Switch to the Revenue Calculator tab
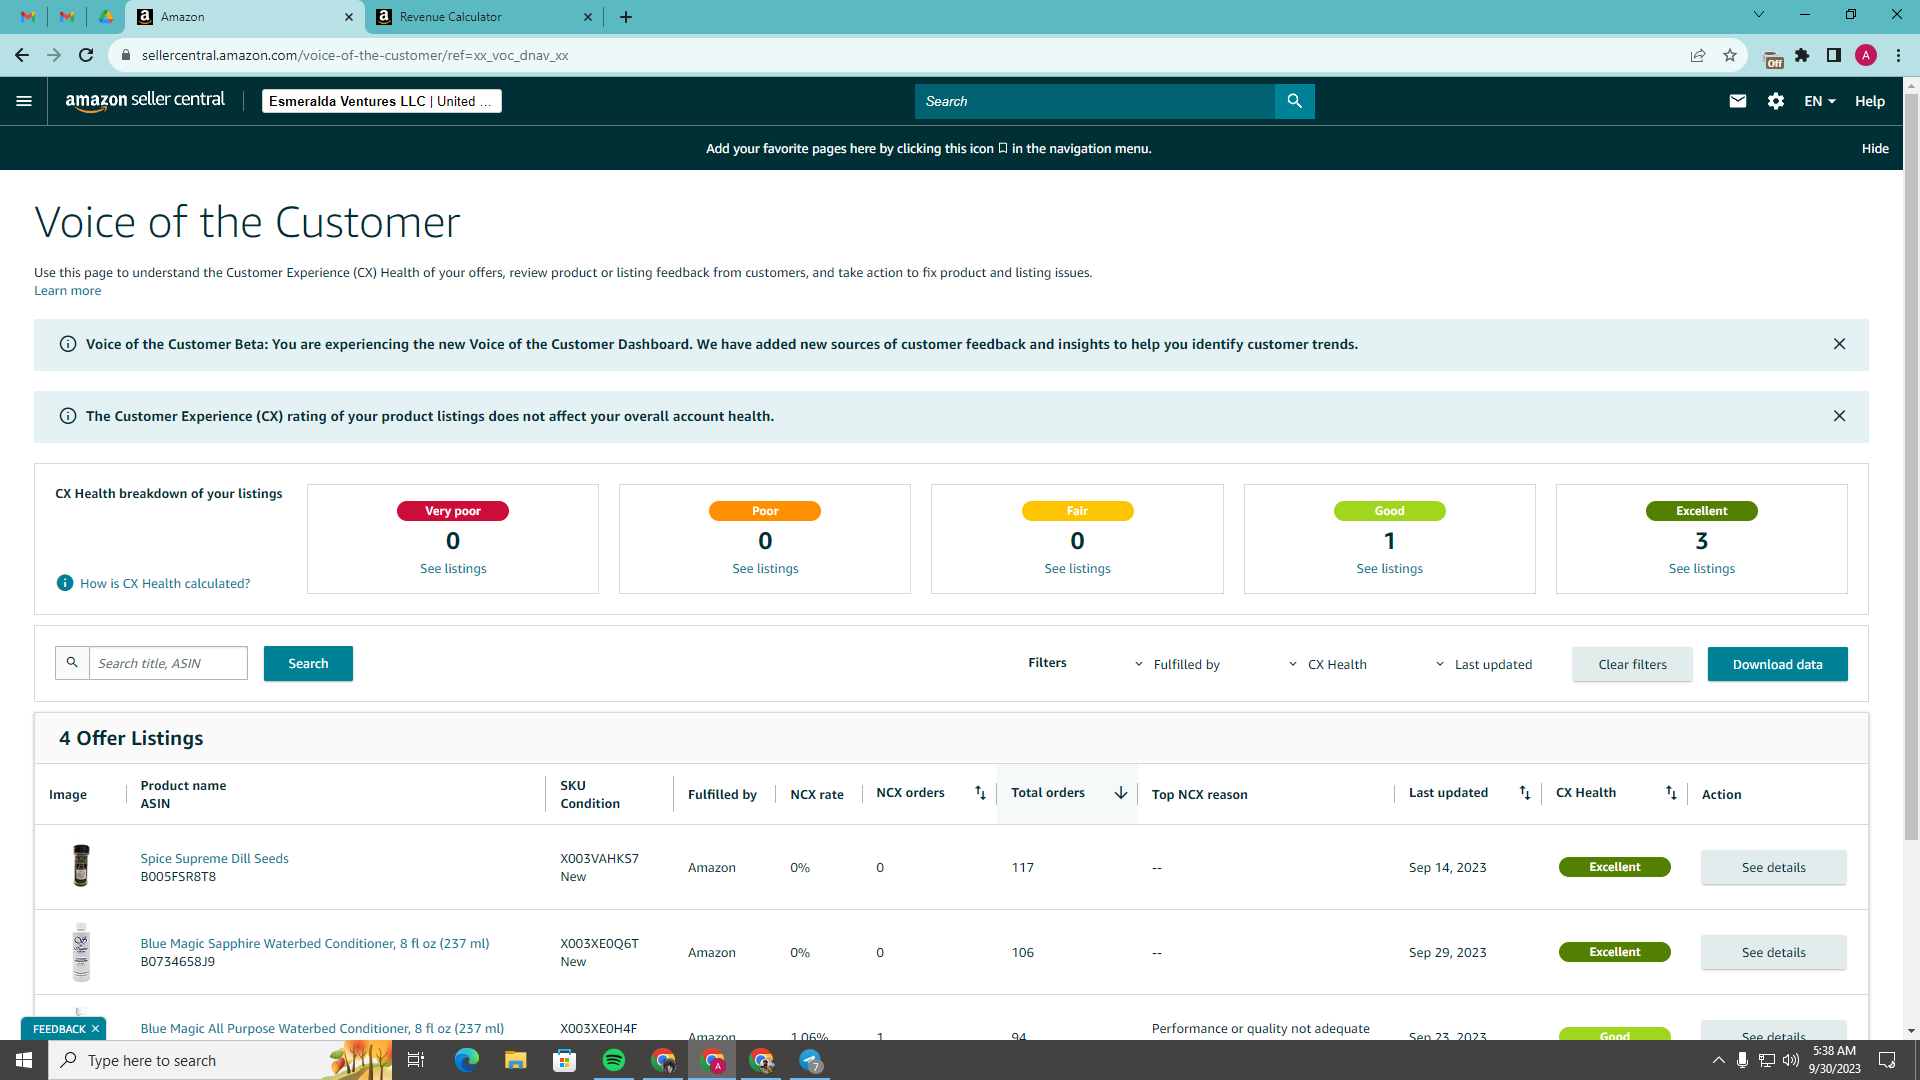 (485, 17)
